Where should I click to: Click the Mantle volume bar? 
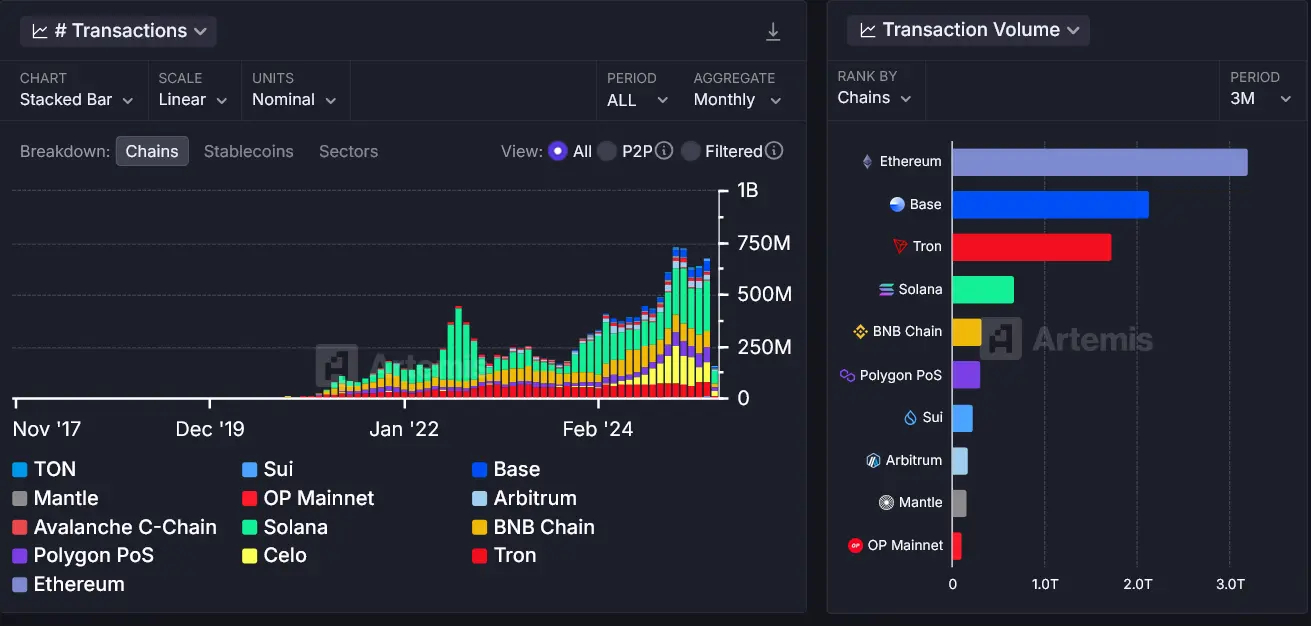tap(959, 503)
